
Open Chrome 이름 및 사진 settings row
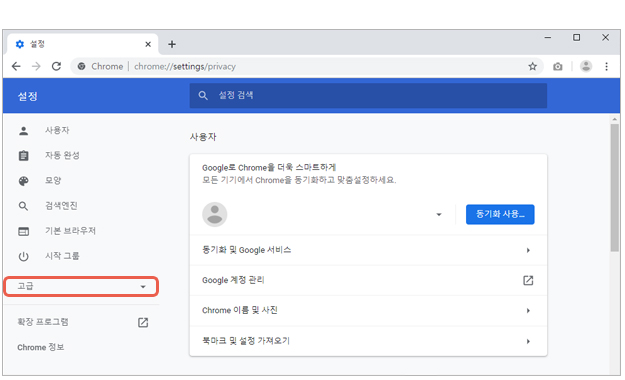(x=368, y=310)
